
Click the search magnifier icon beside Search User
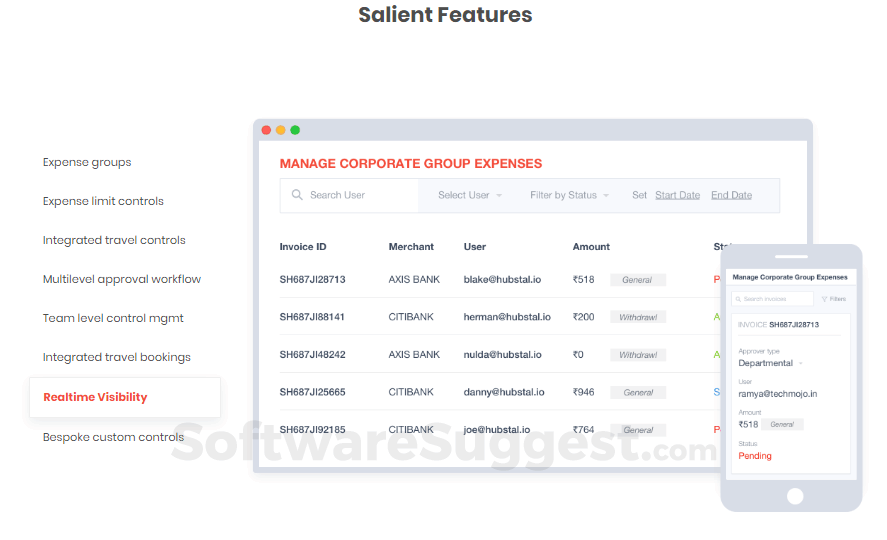click(x=297, y=195)
